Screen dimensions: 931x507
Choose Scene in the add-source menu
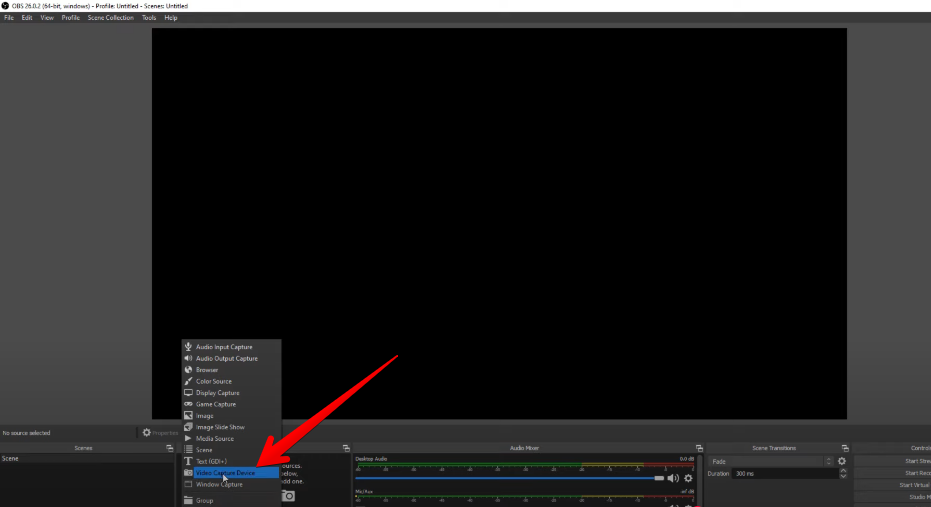tap(231, 450)
